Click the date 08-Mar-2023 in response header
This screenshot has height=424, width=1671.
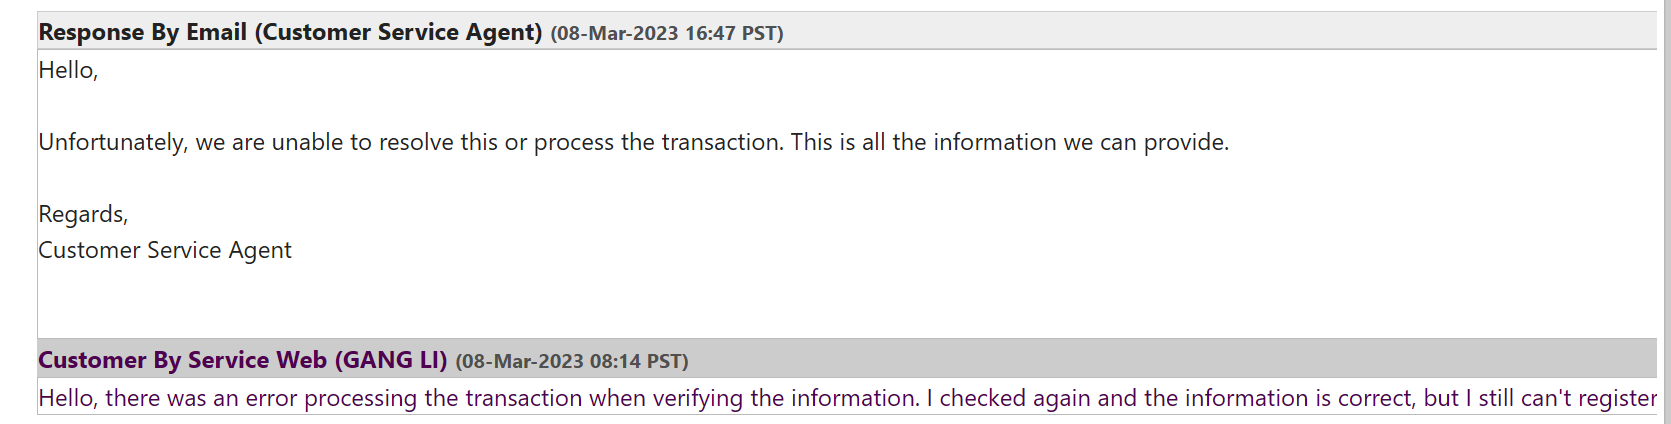tap(617, 33)
